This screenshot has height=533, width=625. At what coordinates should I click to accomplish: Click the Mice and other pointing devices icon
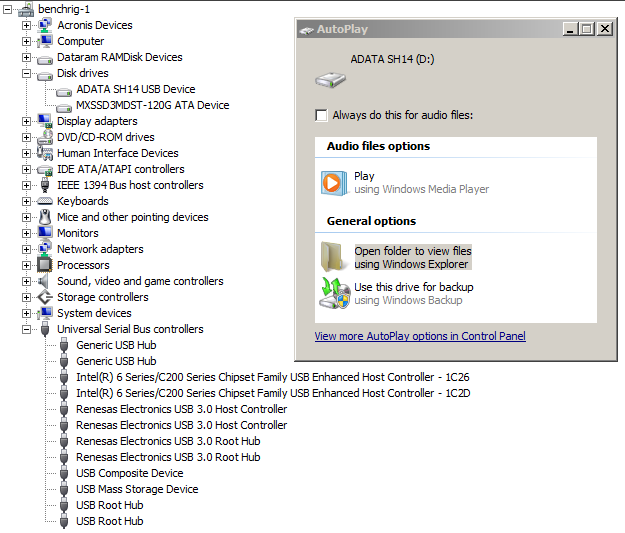(x=45, y=217)
